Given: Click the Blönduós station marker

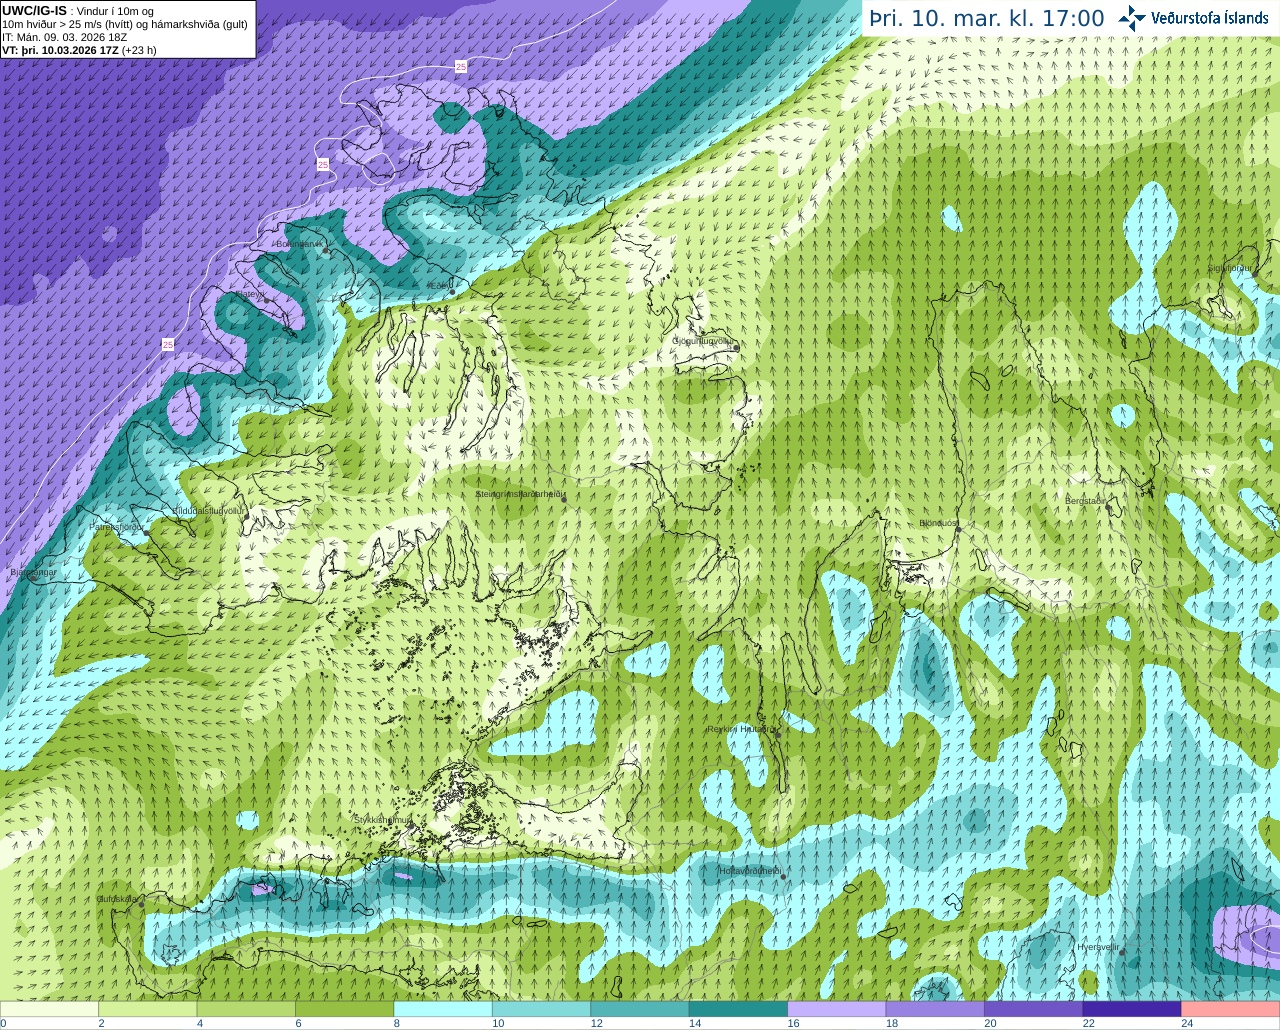Looking at the screenshot, I should (x=957, y=530).
